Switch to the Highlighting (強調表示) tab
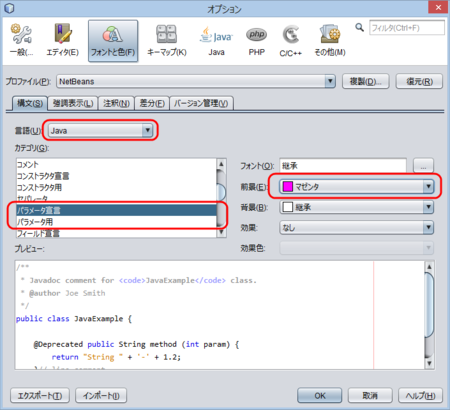450x410 pixels. [x=73, y=104]
